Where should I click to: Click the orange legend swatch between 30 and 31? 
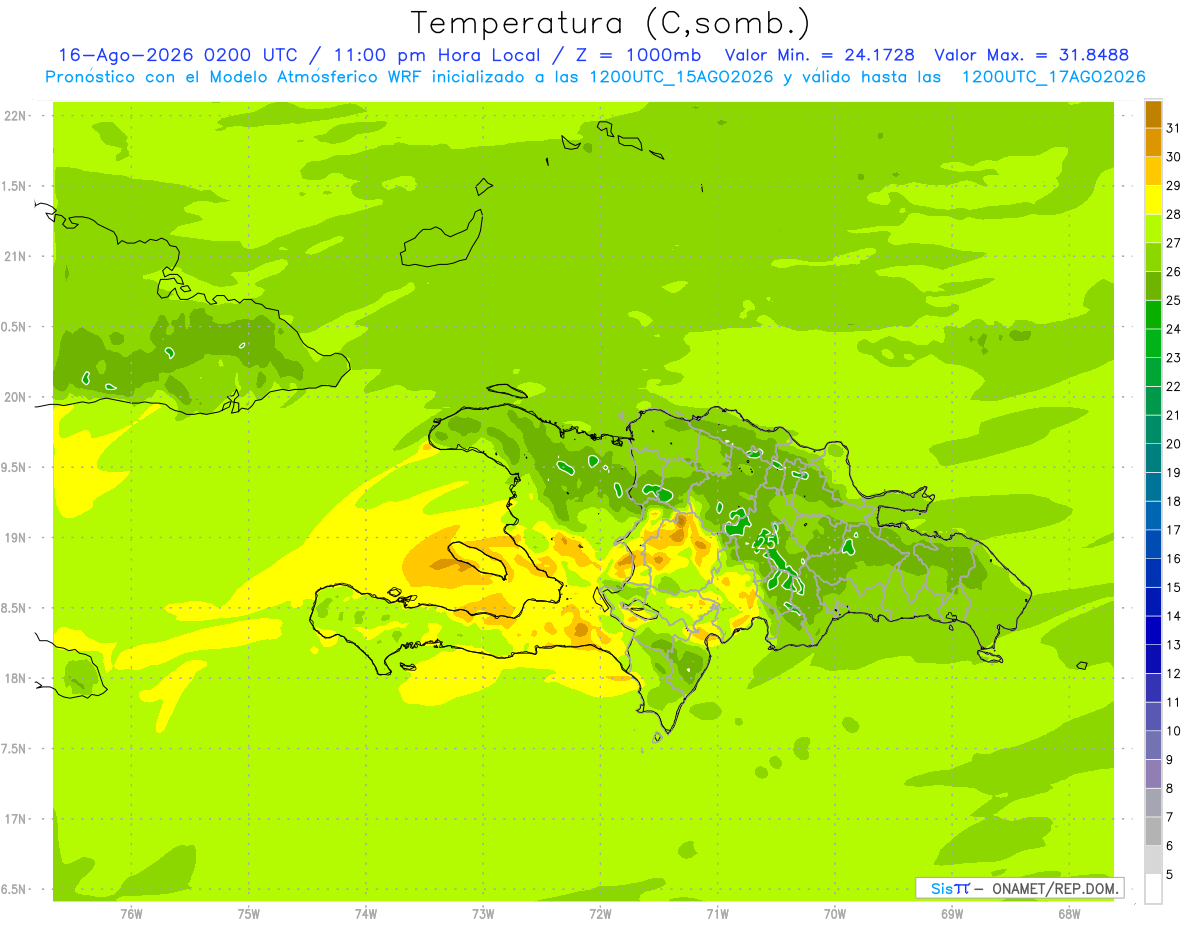[1153, 143]
